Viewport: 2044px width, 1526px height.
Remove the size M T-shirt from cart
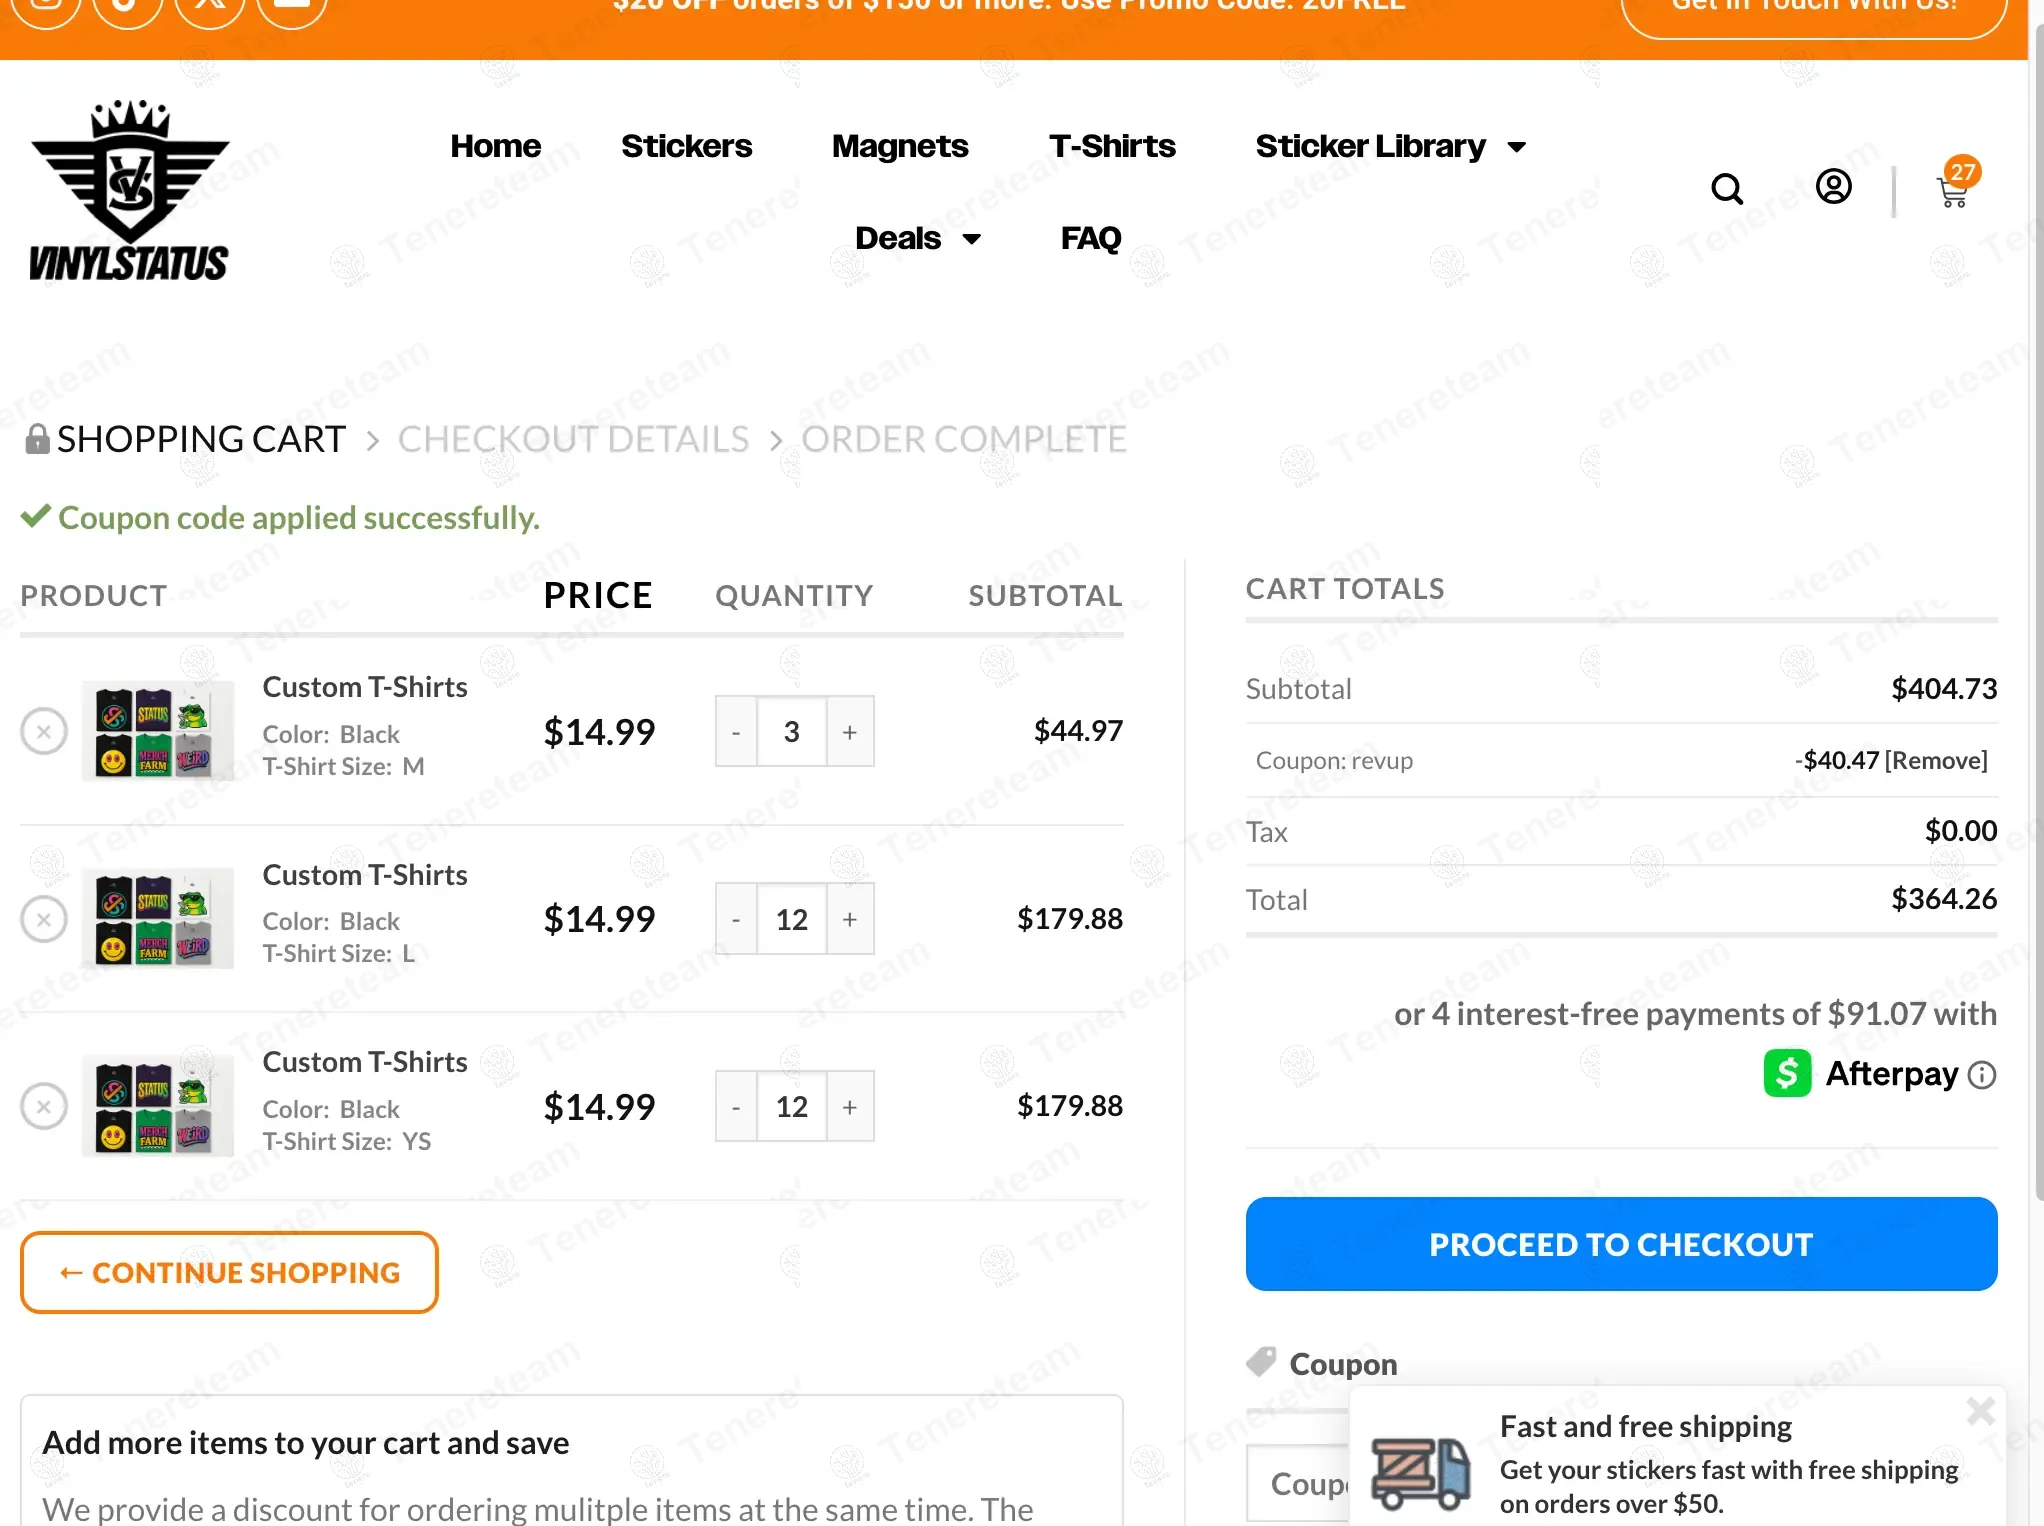pyautogui.click(x=44, y=731)
